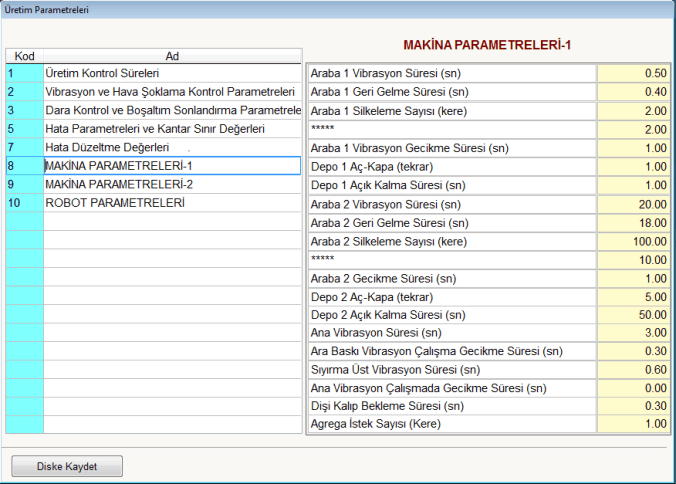
Task: Close the Üretim Parametreleri window
Action: tap(660, 10)
